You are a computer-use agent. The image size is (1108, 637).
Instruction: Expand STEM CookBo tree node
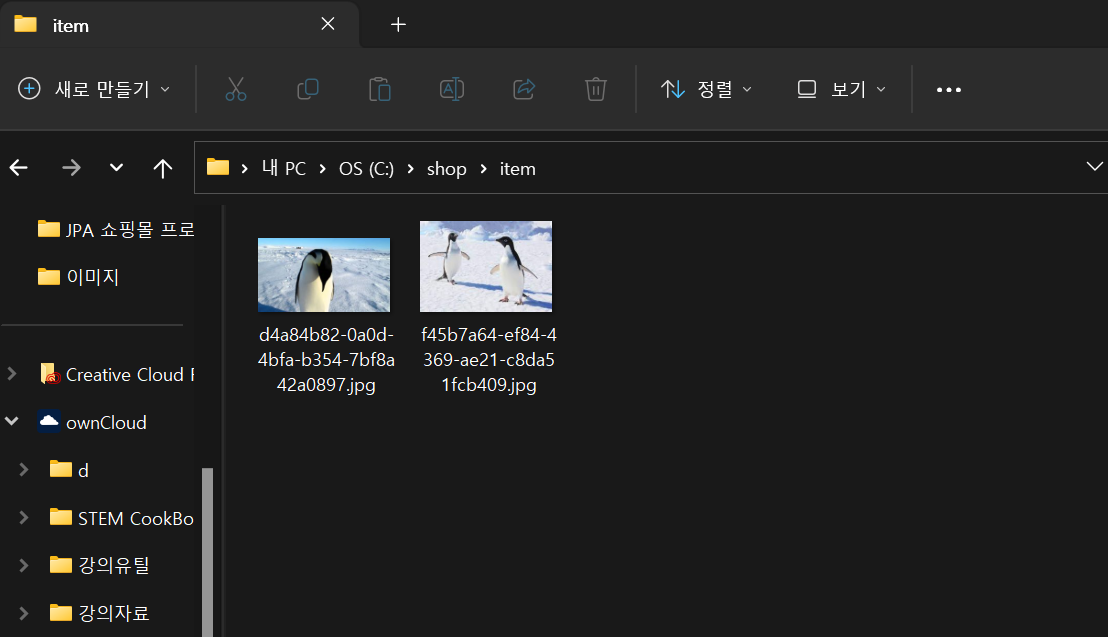coord(23,518)
